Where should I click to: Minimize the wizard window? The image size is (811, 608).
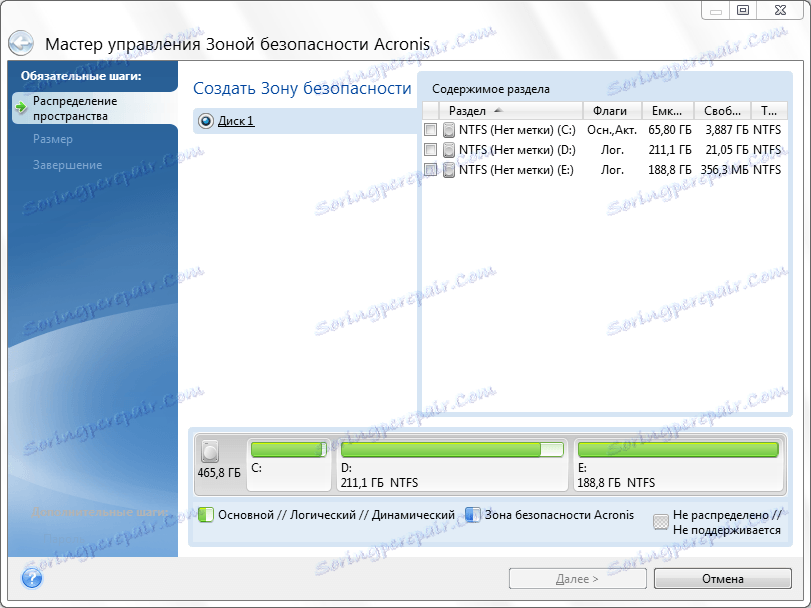[716, 10]
